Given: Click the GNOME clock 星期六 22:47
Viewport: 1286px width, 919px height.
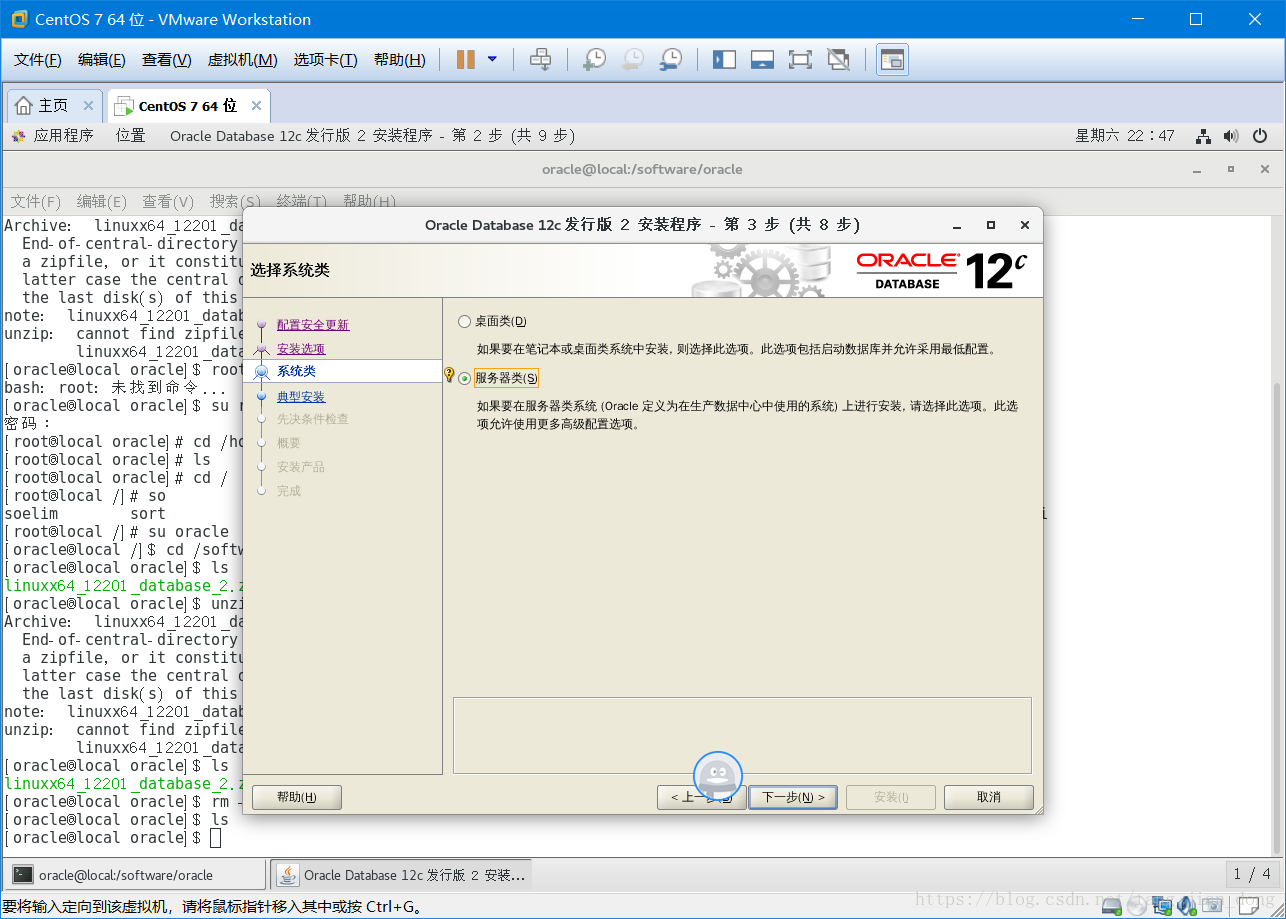Looking at the screenshot, I should 1125,136.
